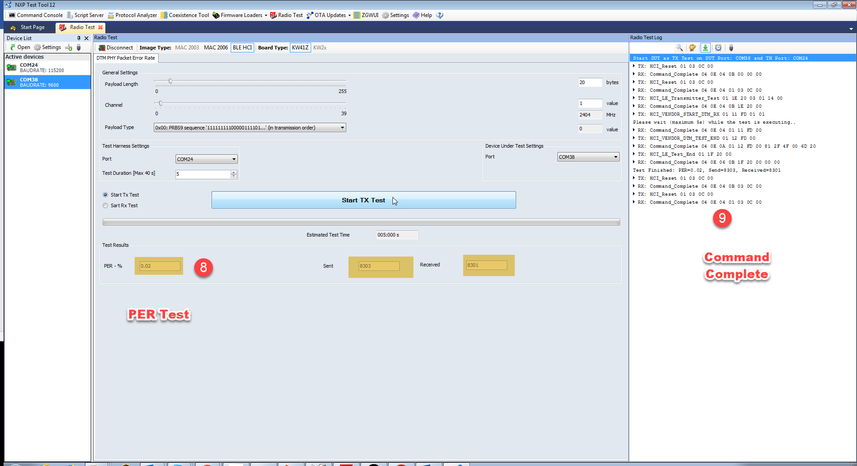Expand the HCI_LE_Transmitter_Test log entry
The height and width of the screenshot is (466, 857).
pos(634,98)
